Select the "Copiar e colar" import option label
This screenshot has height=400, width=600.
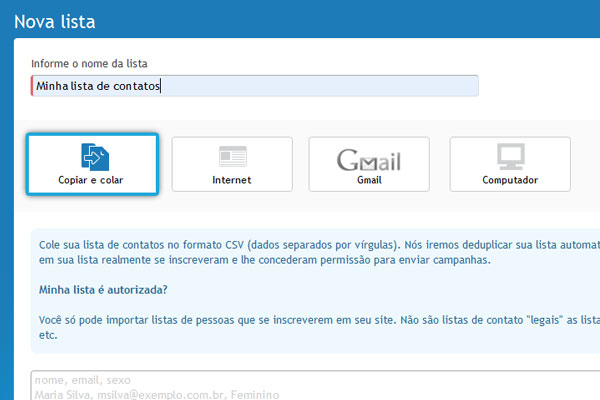point(92,180)
